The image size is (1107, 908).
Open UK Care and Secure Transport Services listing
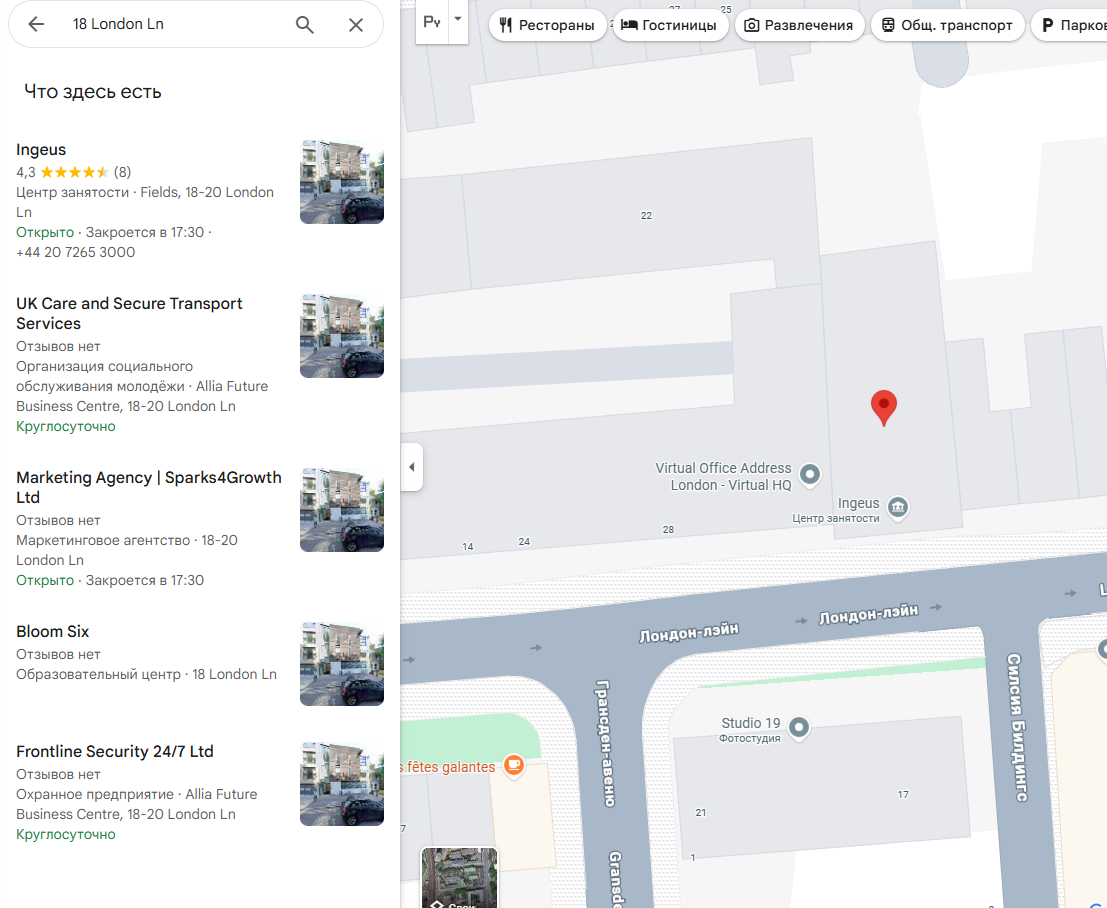[129, 313]
